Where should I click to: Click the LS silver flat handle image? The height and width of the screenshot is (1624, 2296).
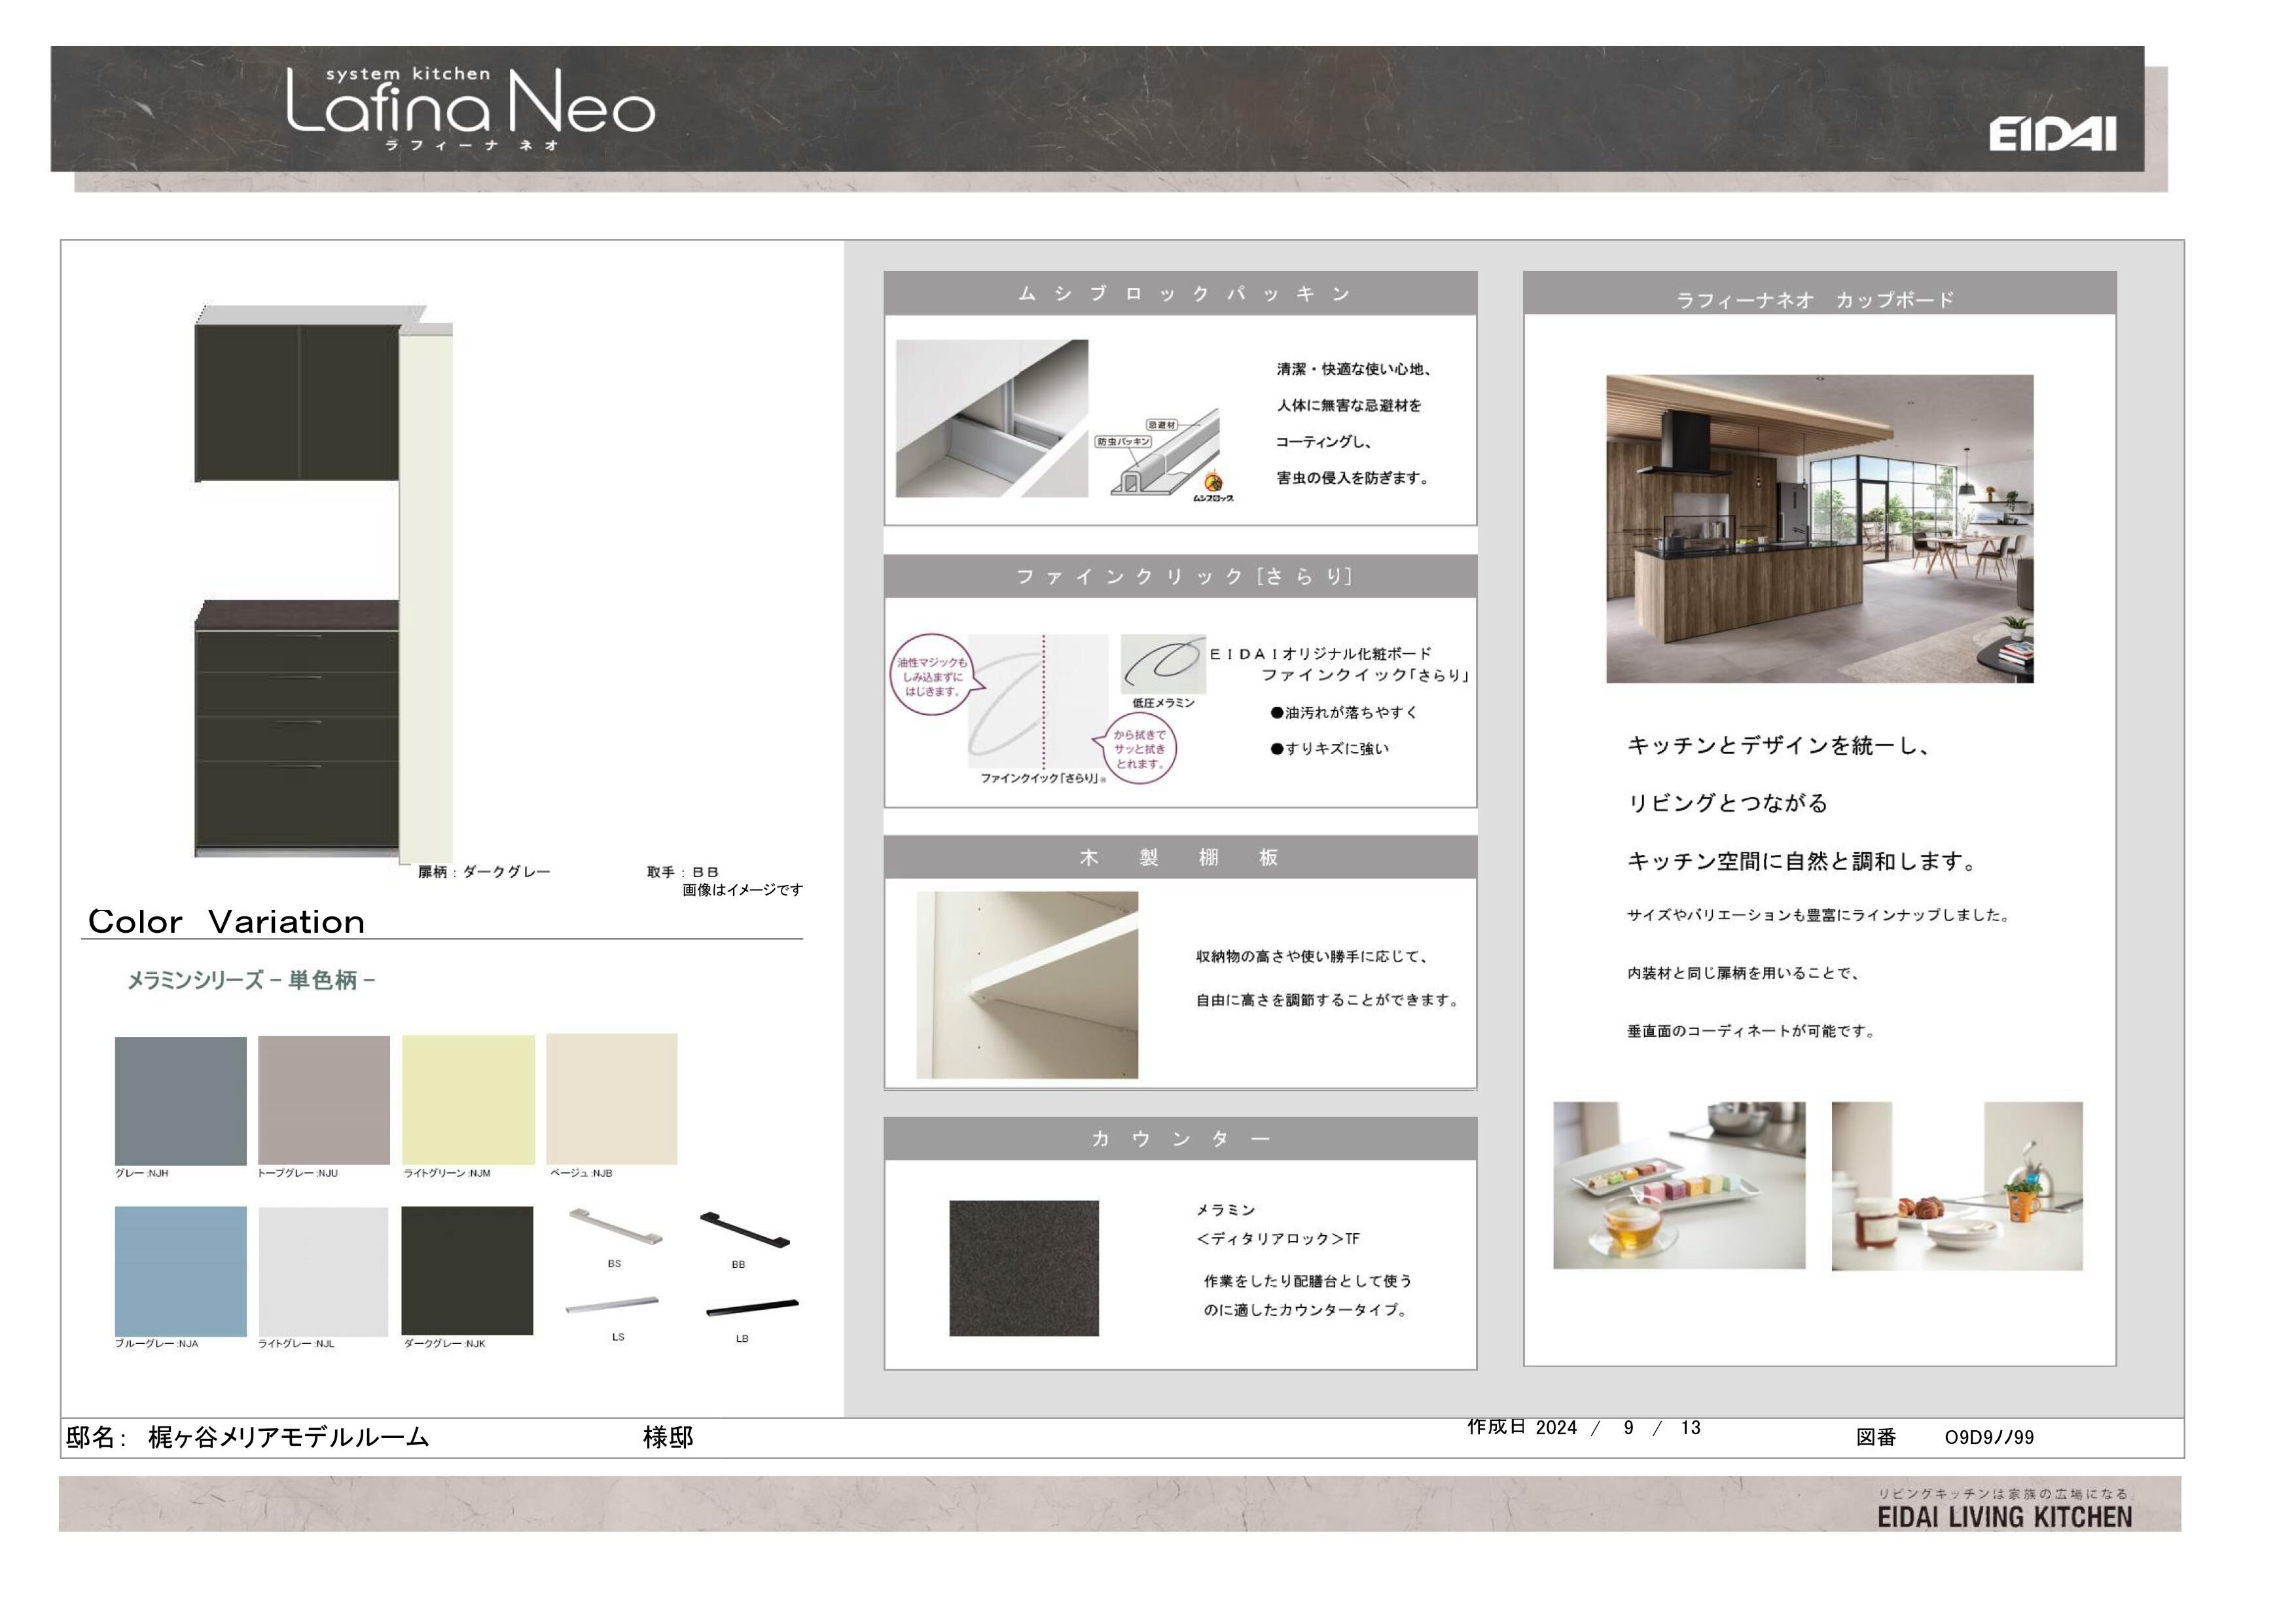coord(612,1304)
